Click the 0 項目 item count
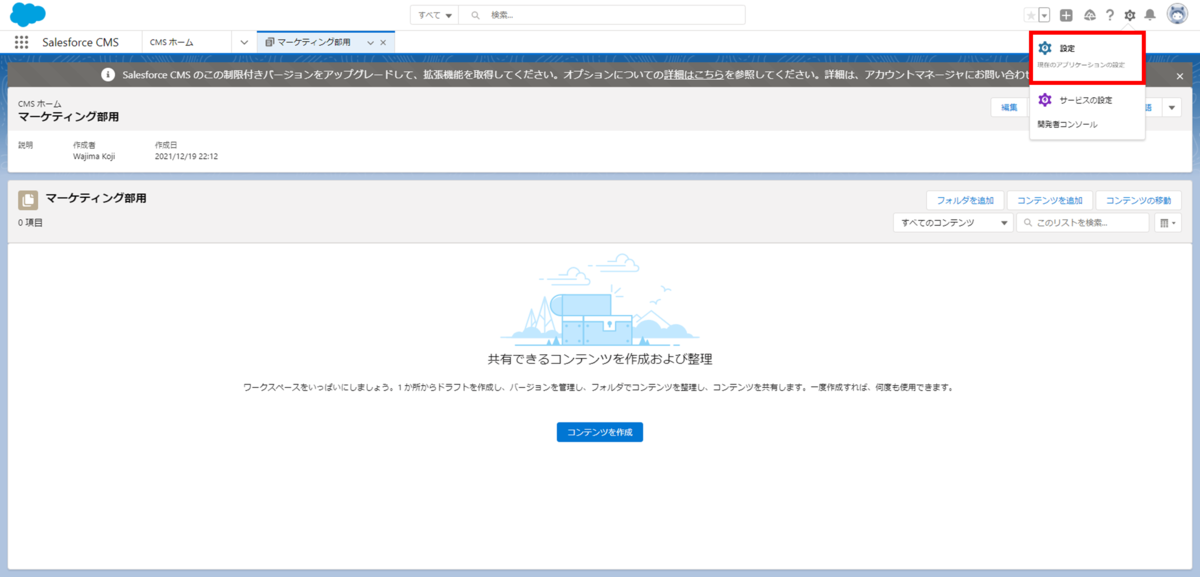This screenshot has height=577, width=1200. pyautogui.click(x=30, y=223)
